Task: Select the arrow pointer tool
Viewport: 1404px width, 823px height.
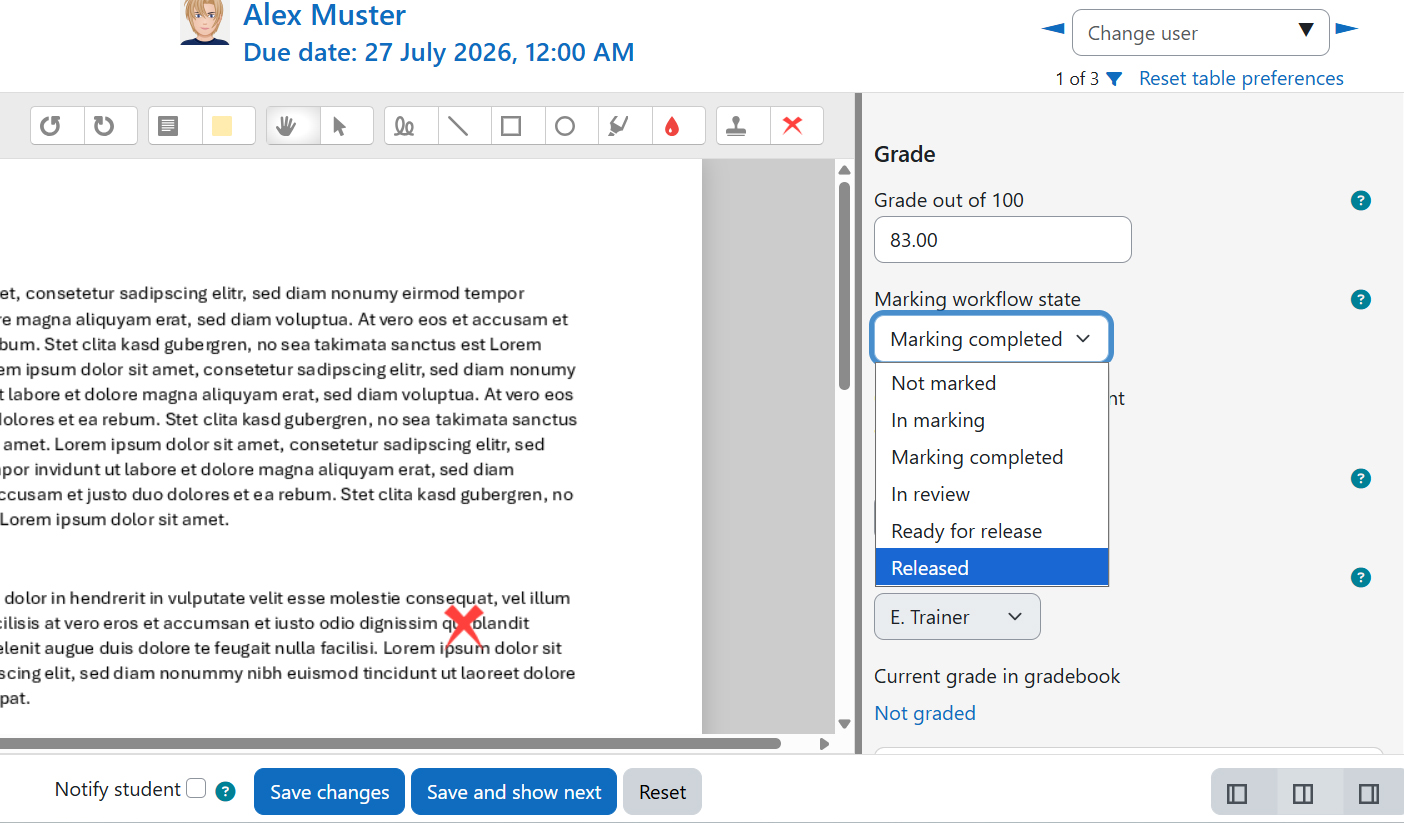Action: click(346, 126)
